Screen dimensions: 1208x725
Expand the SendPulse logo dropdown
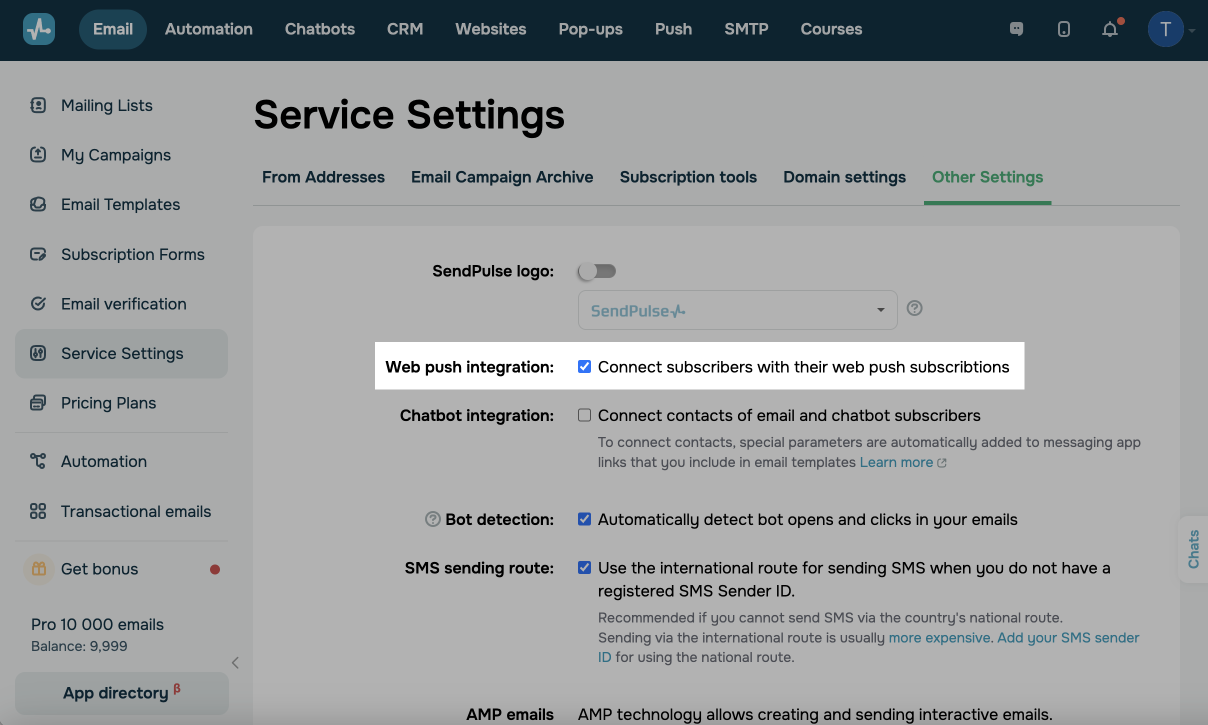click(x=737, y=310)
